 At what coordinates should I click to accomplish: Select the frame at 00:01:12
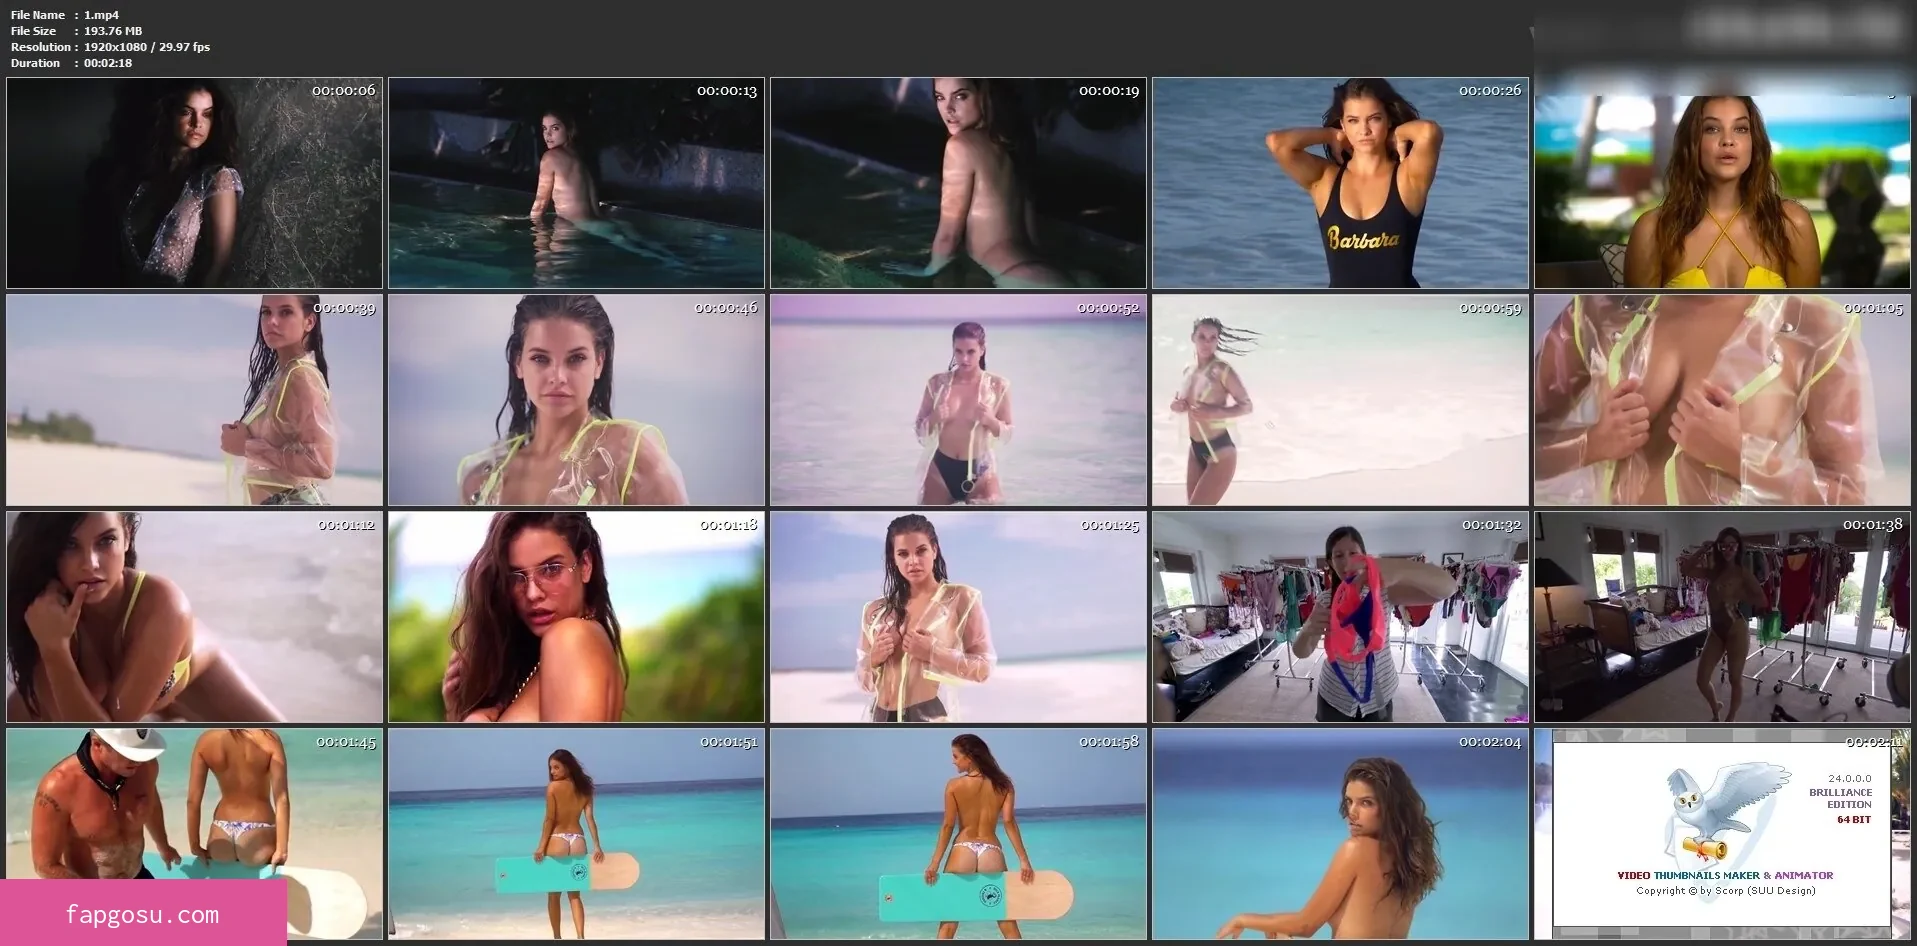tap(194, 617)
